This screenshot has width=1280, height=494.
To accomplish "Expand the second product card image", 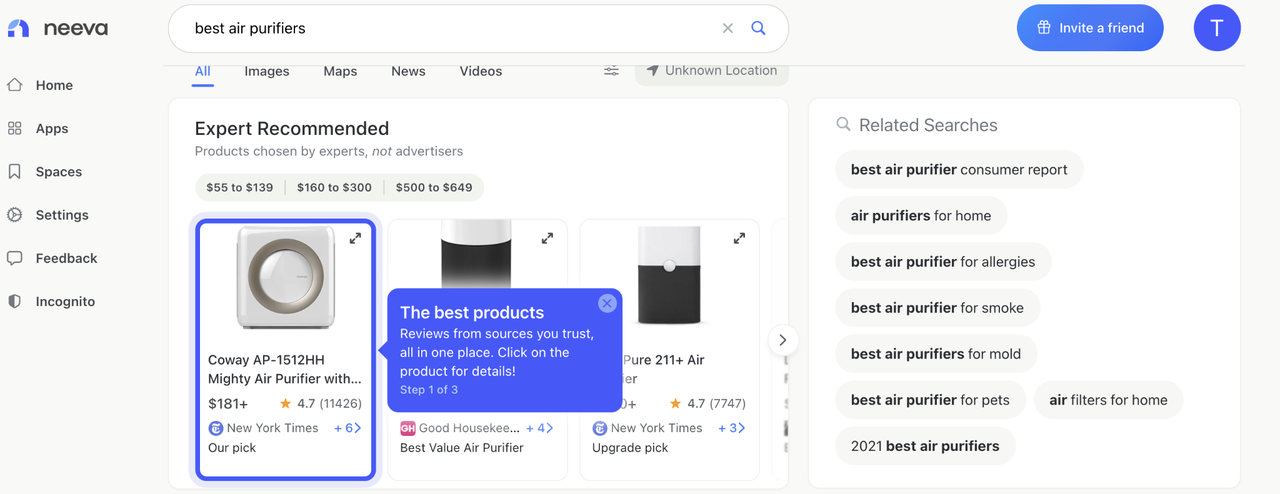I will [547, 238].
